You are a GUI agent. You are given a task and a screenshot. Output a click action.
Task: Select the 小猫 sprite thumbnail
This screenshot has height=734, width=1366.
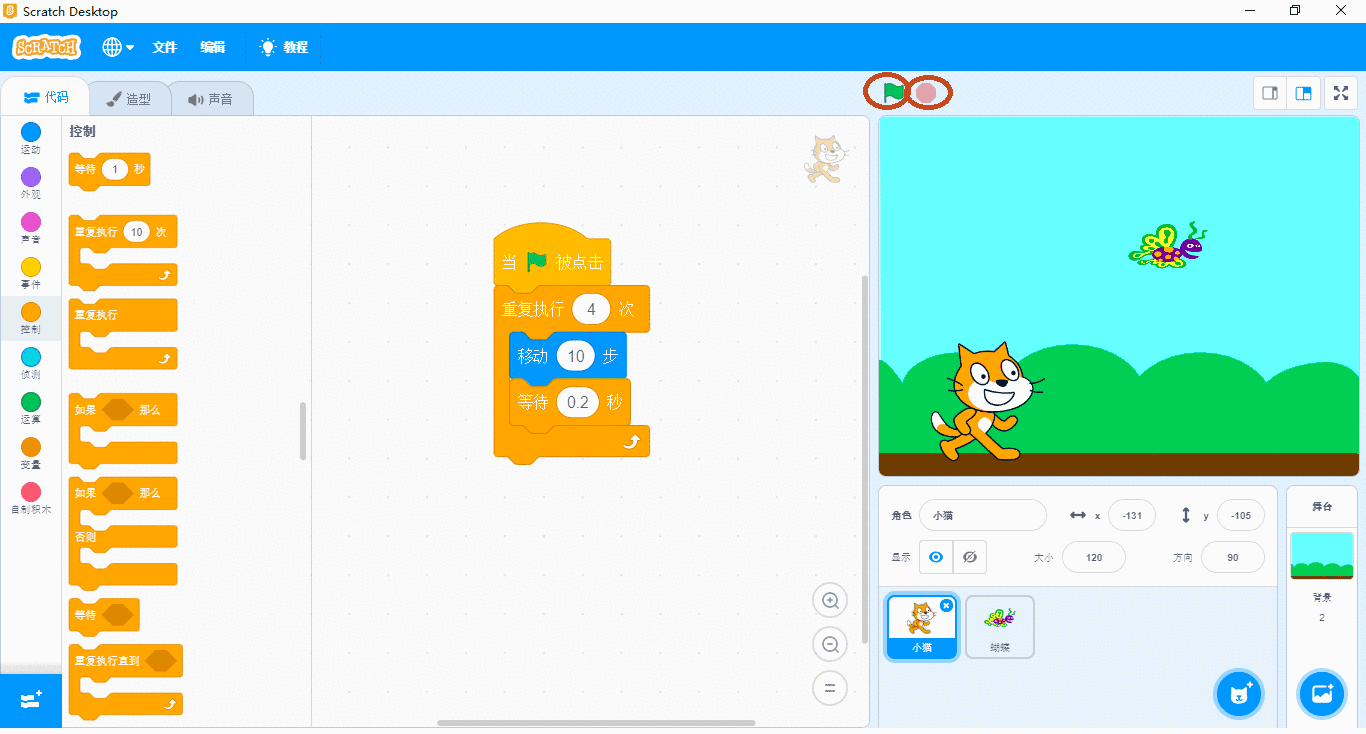922,628
